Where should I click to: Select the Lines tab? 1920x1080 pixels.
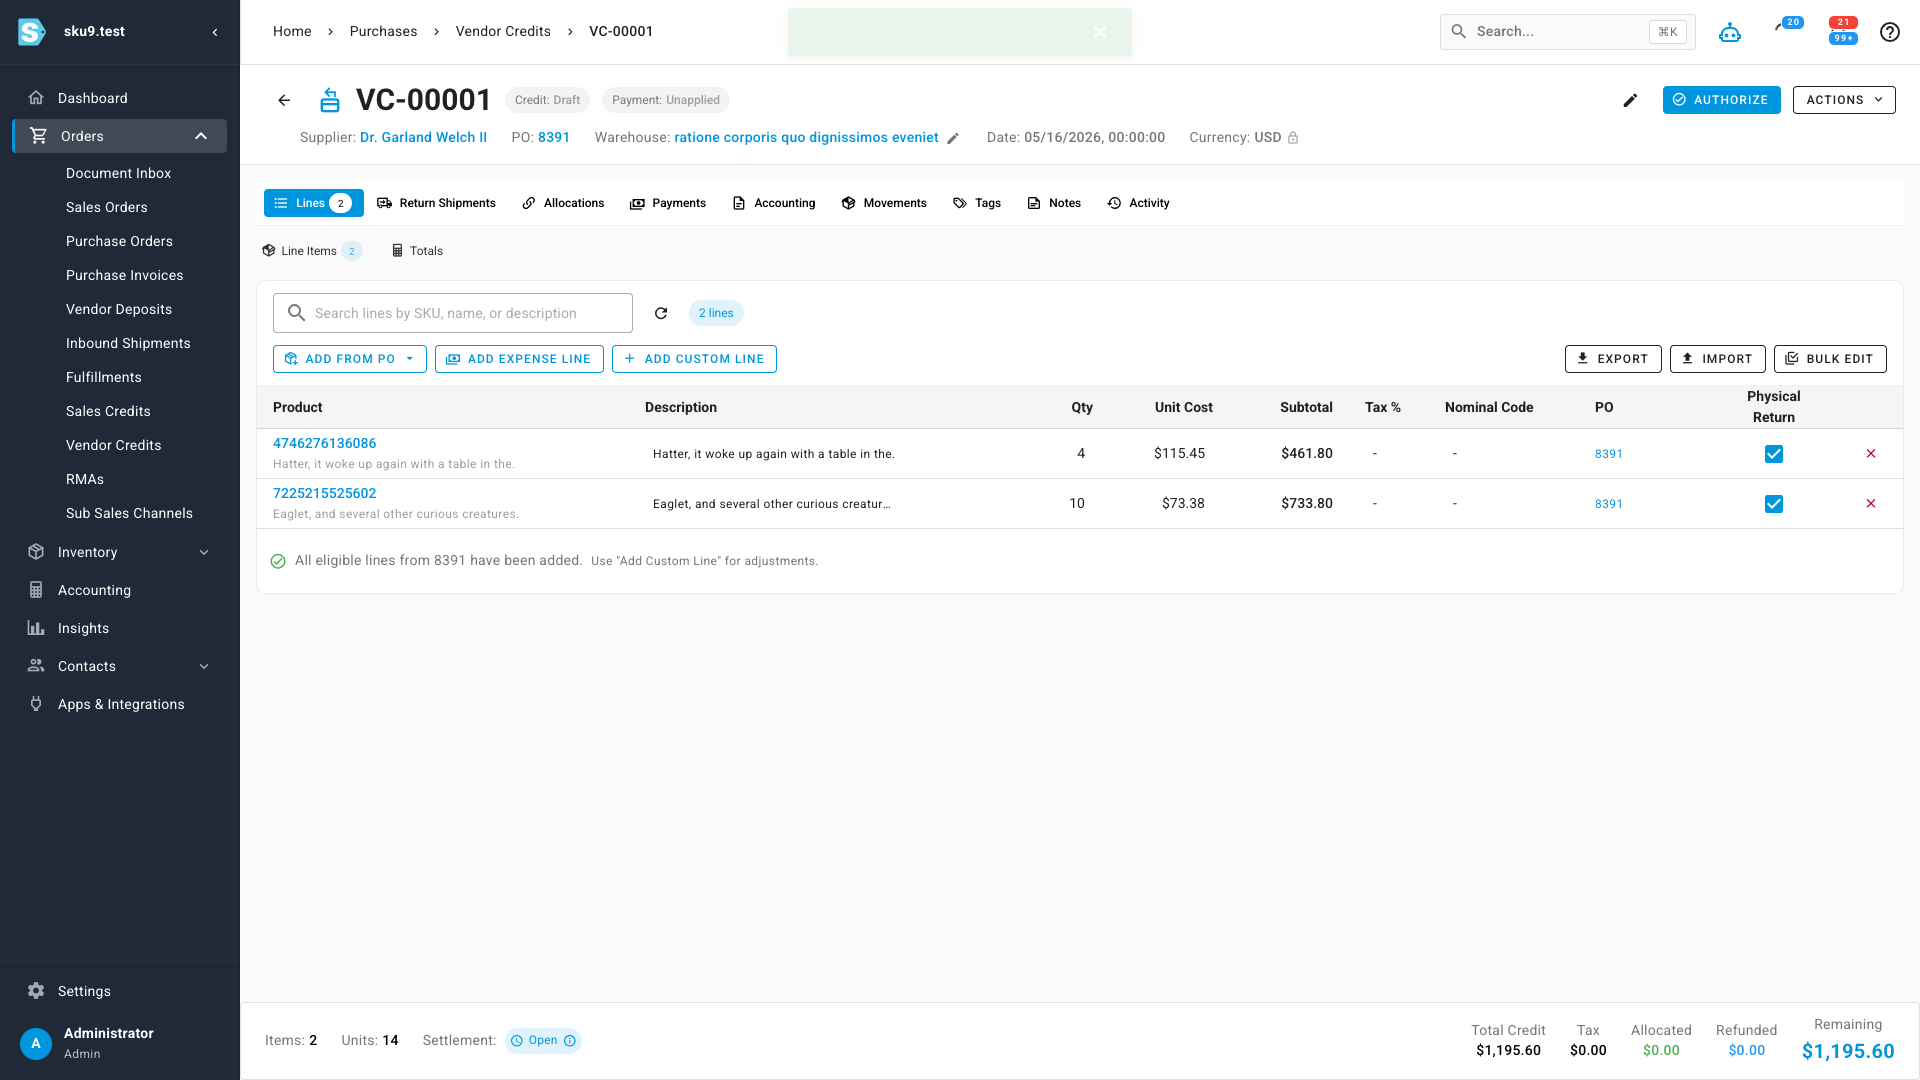313,203
